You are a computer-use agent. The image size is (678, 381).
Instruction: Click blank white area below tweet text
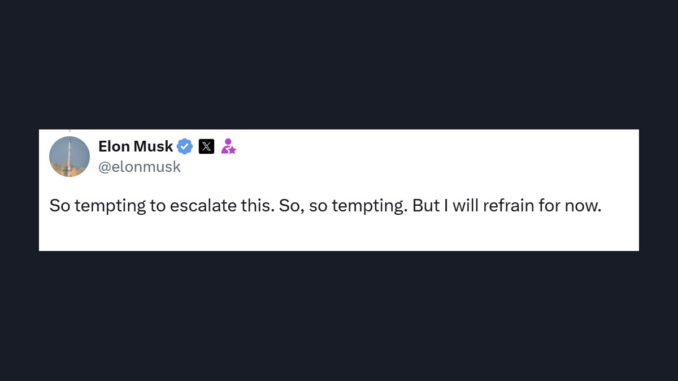pos(339,234)
